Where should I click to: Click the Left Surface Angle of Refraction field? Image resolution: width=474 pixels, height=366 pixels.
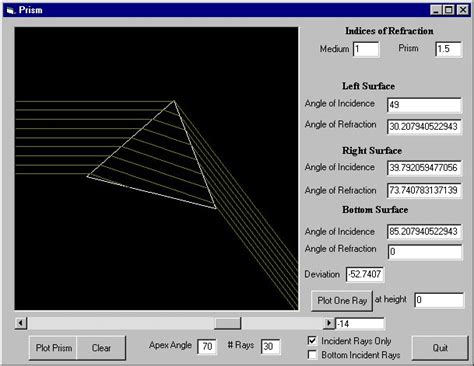tap(424, 127)
